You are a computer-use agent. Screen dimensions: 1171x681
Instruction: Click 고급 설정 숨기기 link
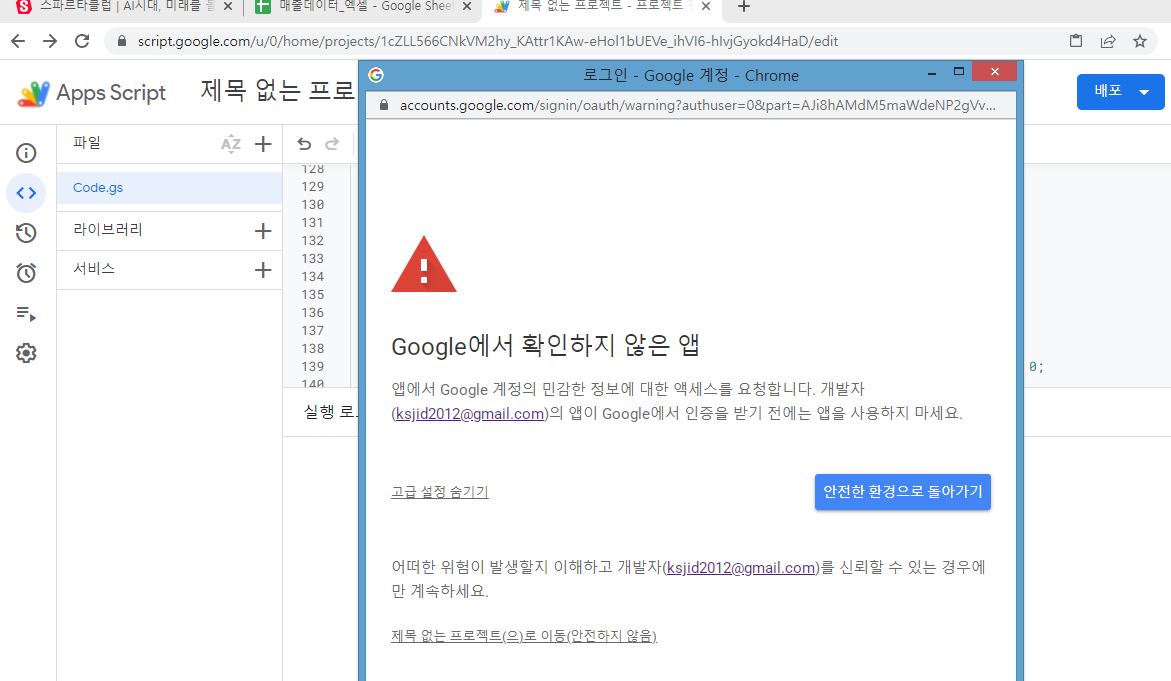[x=440, y=492]
